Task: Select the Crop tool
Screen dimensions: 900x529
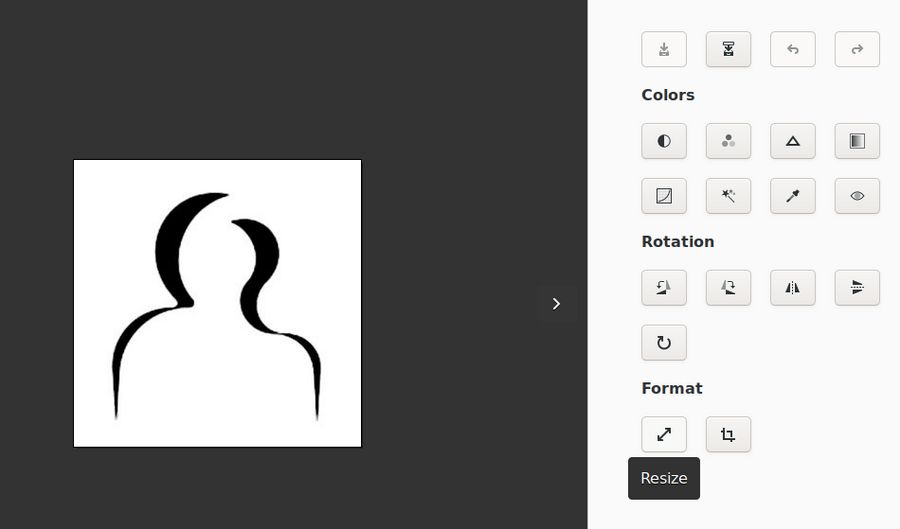Action: point(728,434)
